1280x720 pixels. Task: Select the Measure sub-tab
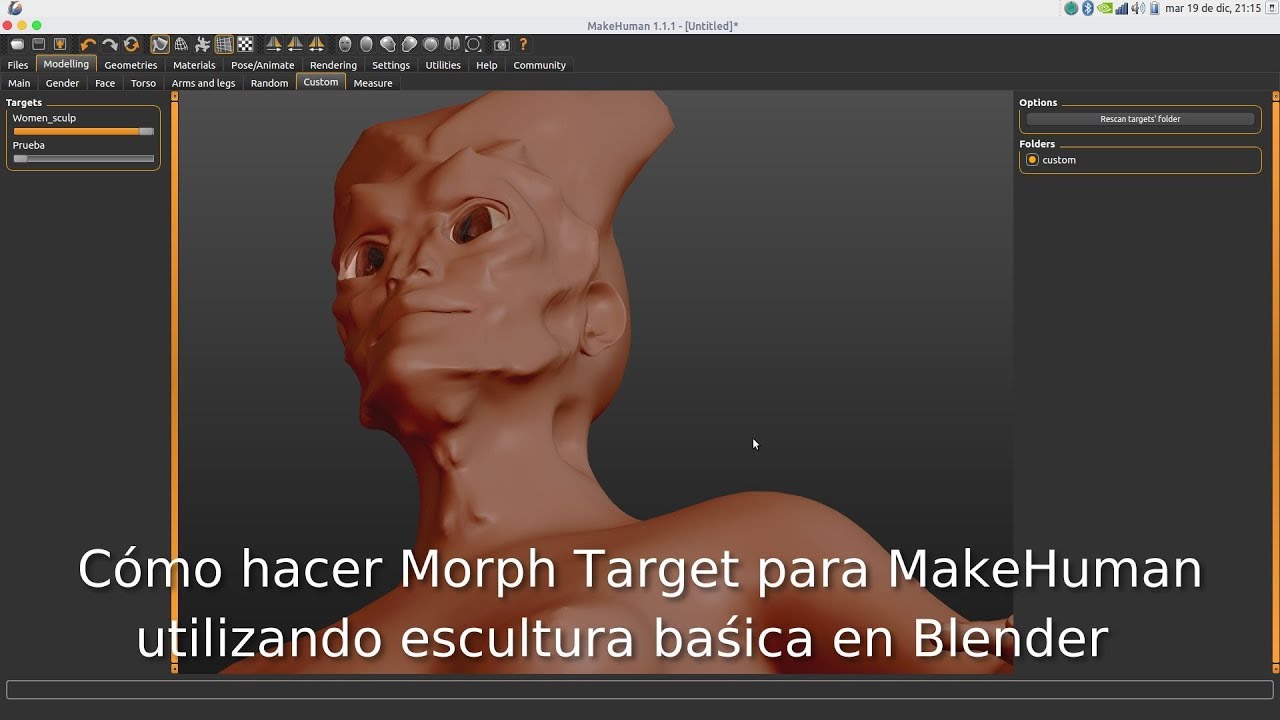(373, 83)
